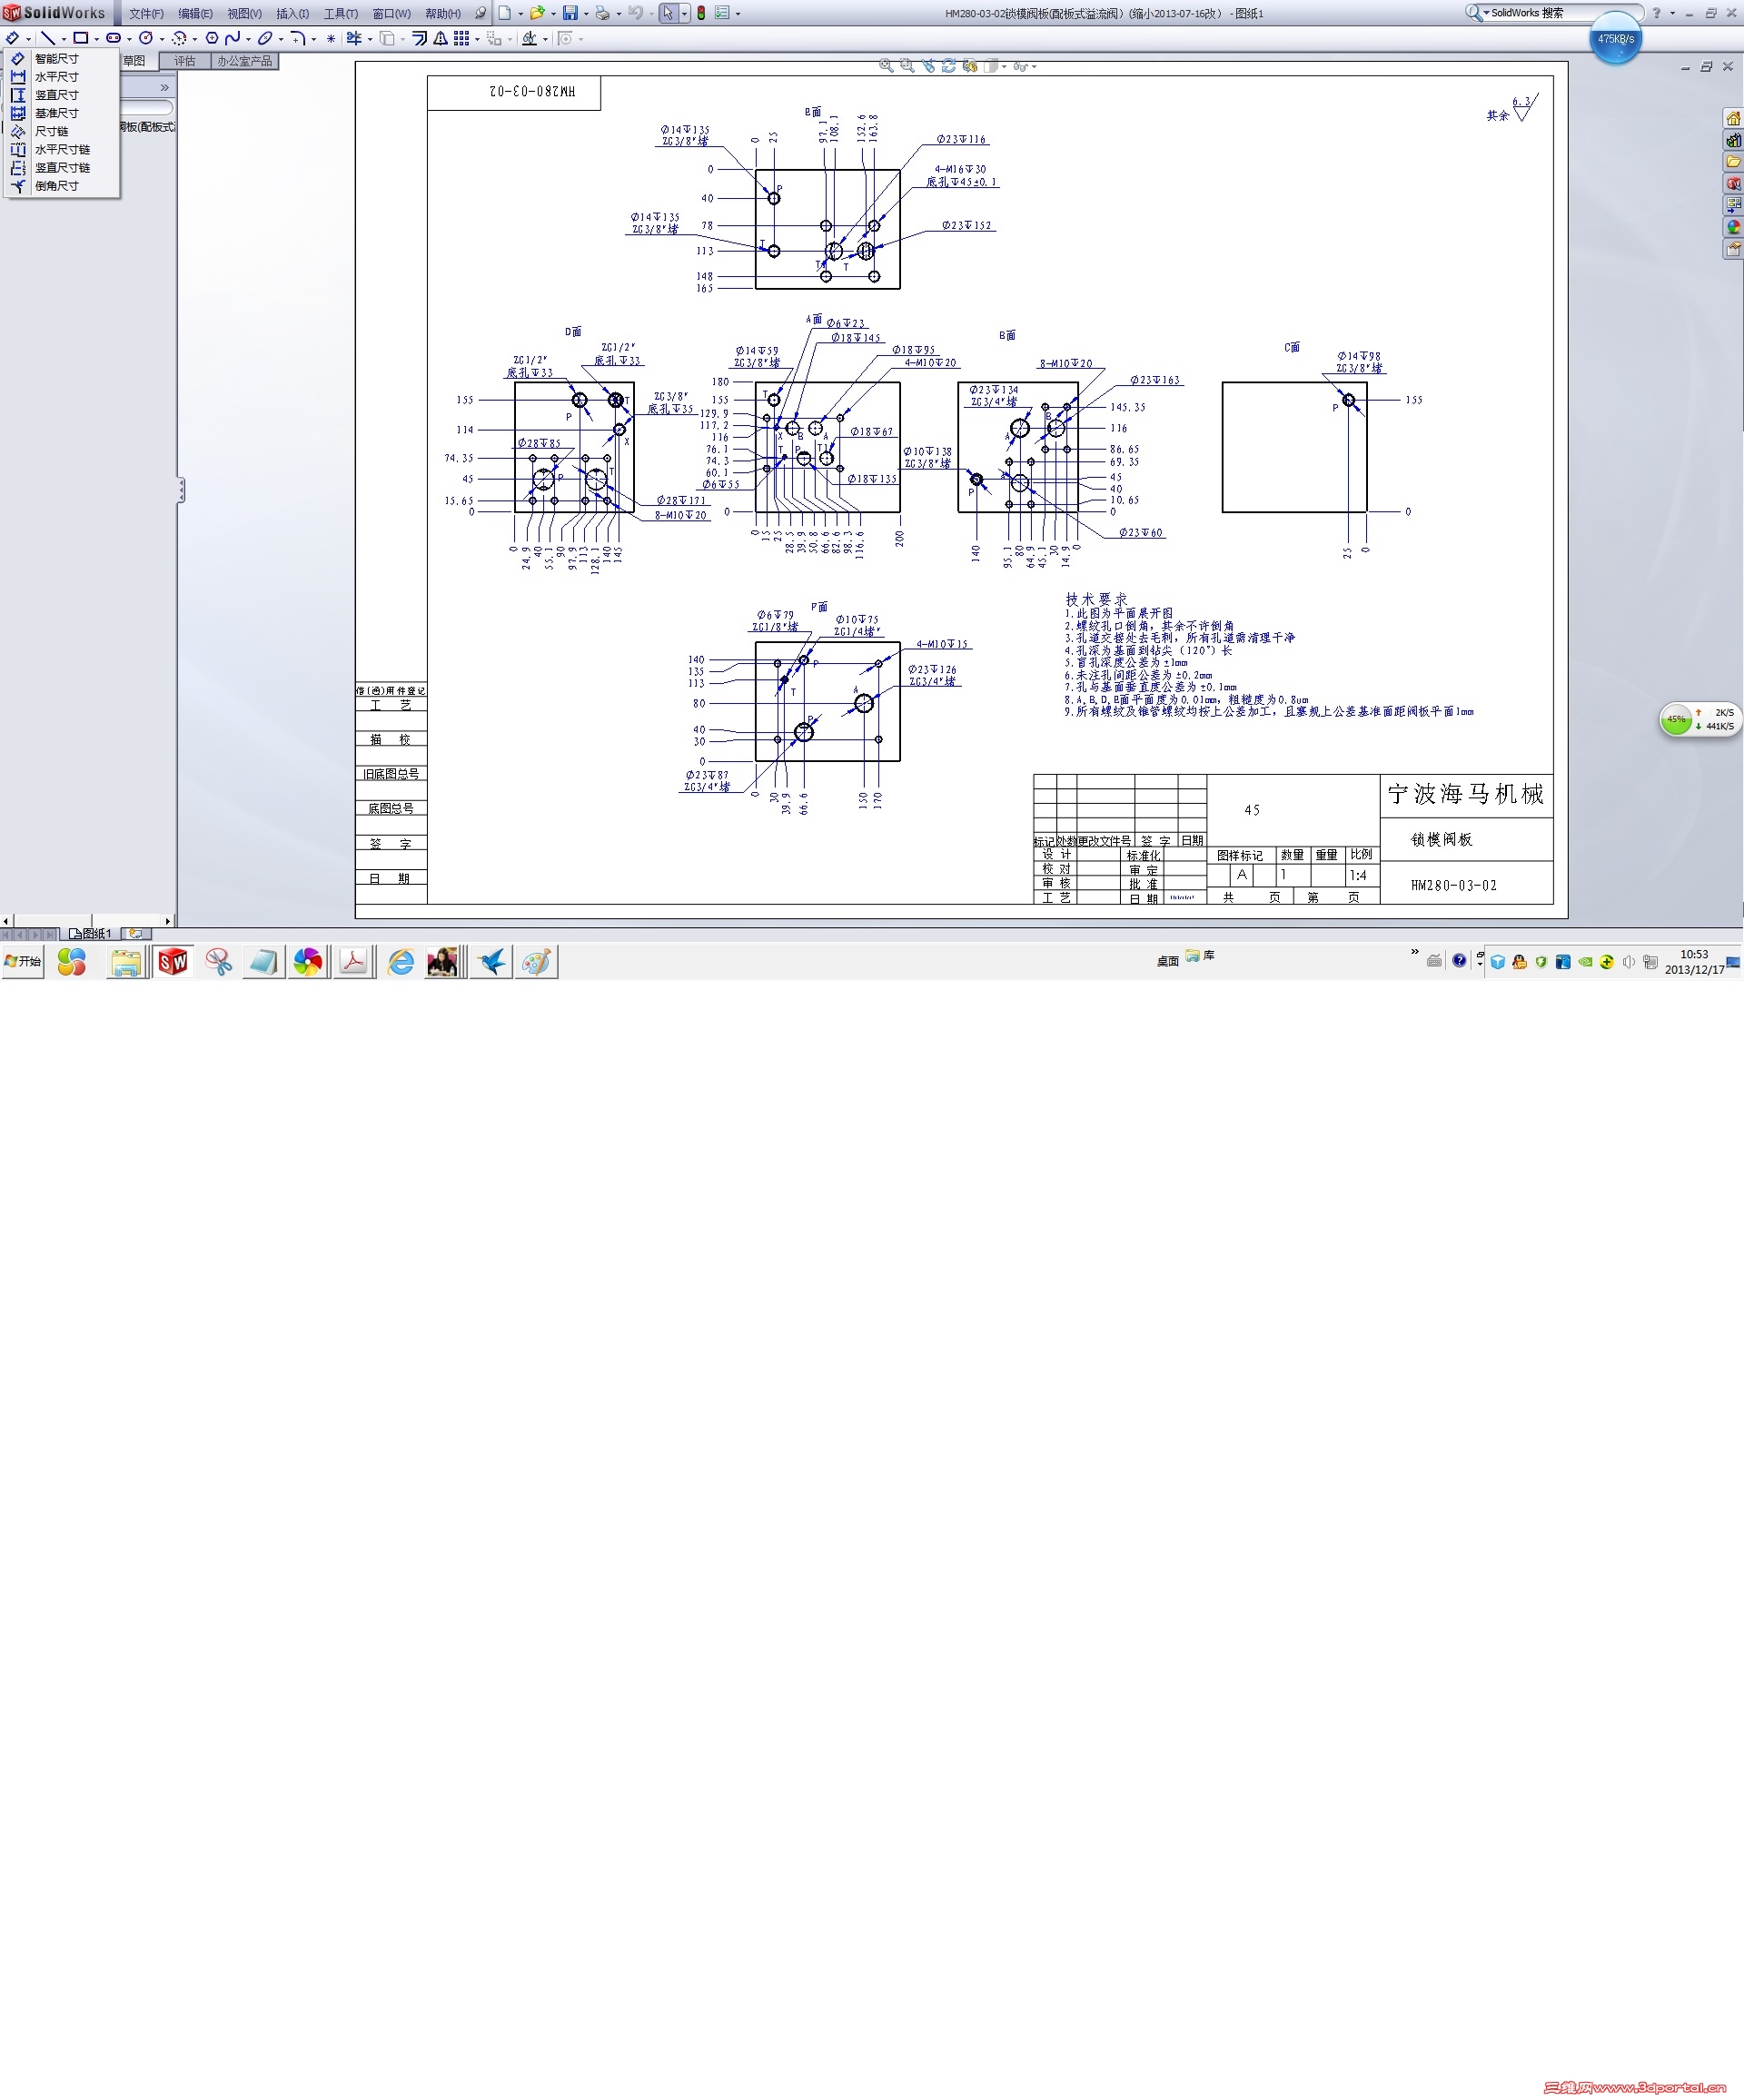Screen dimensions: 1744x2100
Task: Click the Add Sheet button
Action: coord(135,933)
